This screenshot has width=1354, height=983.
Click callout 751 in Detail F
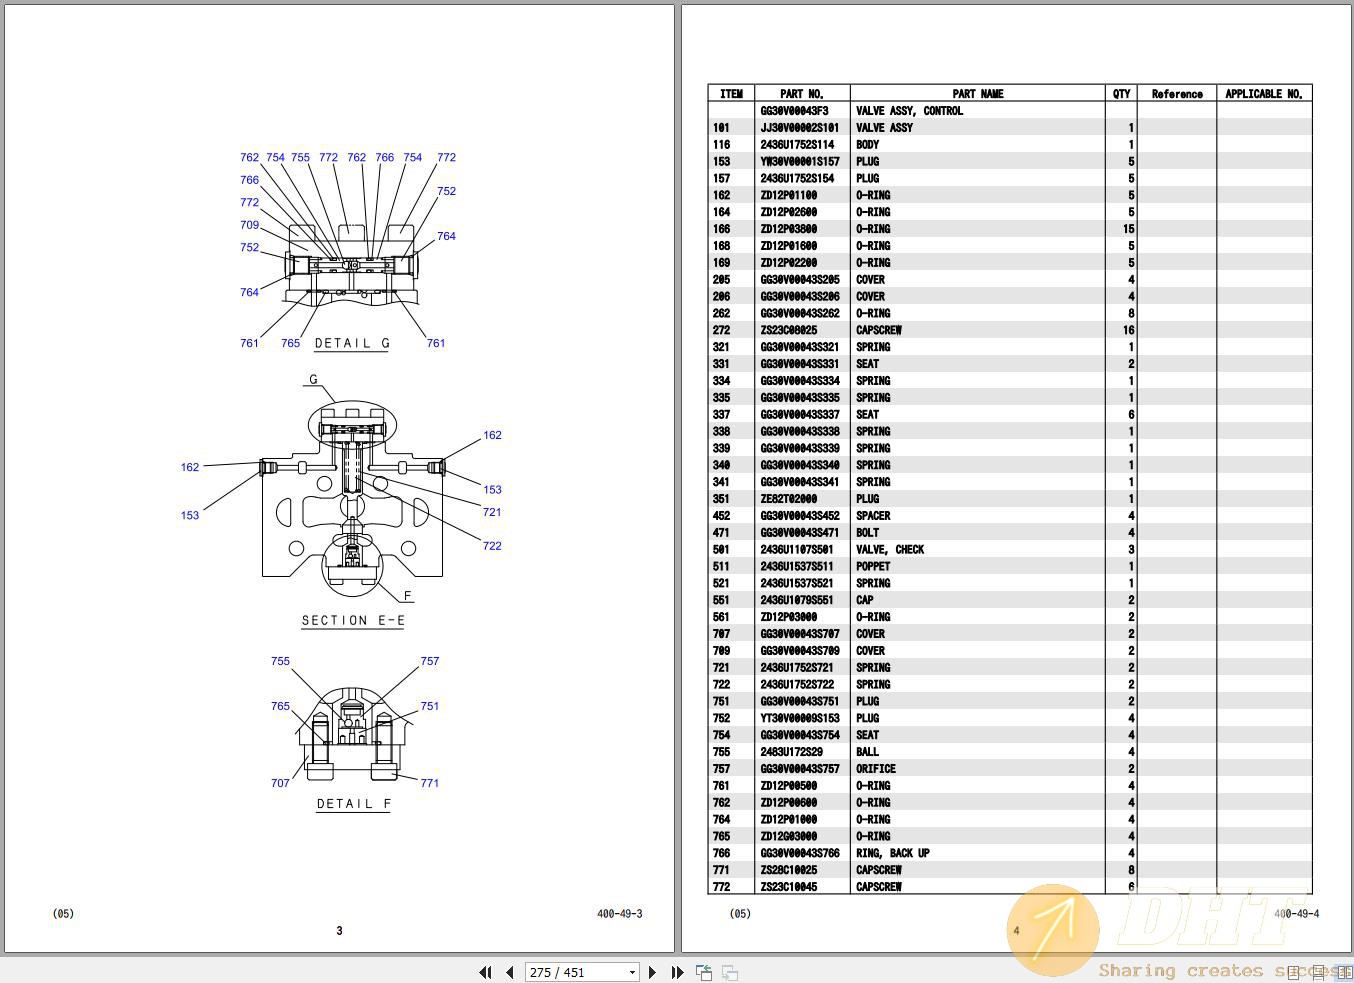pyautogui.click(x=430, y=706)
